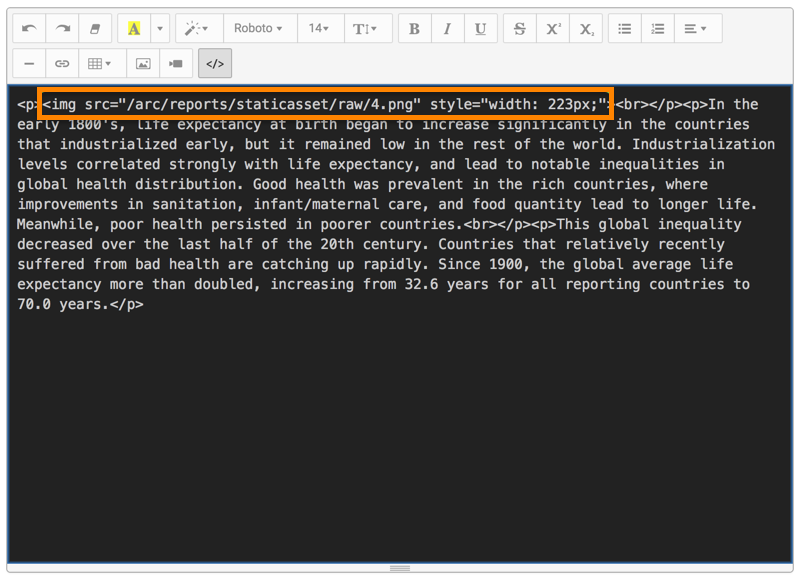Apply superscript formatting
The width and height of the screenshot is (800, 580).
point(552,29)
